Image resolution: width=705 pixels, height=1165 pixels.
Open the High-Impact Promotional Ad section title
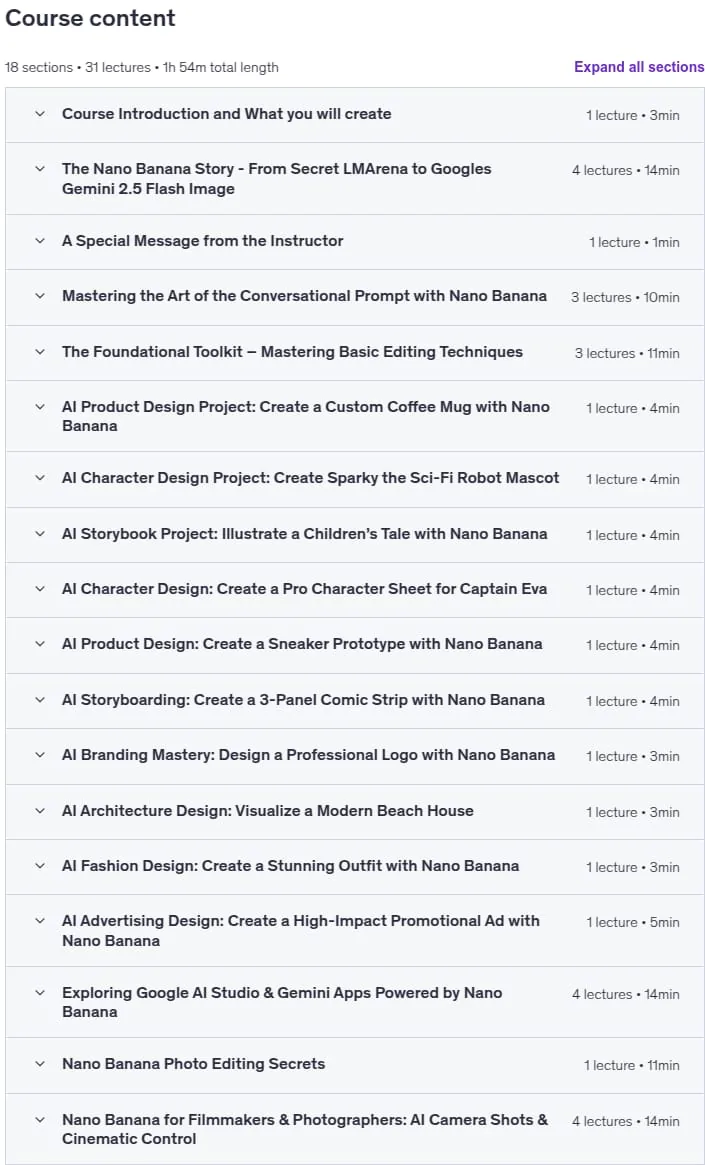click(301, 930)
